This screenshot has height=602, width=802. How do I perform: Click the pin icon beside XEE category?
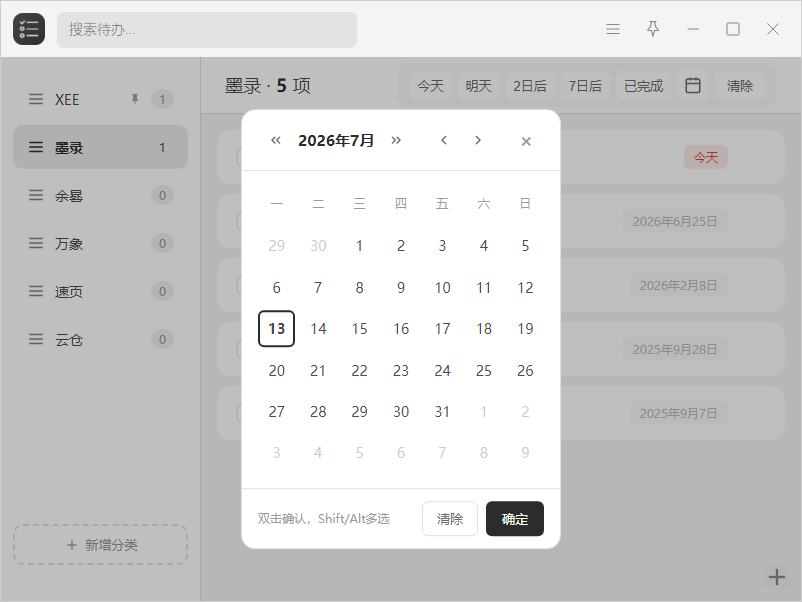pyautogui.click(x=135, y=99)
